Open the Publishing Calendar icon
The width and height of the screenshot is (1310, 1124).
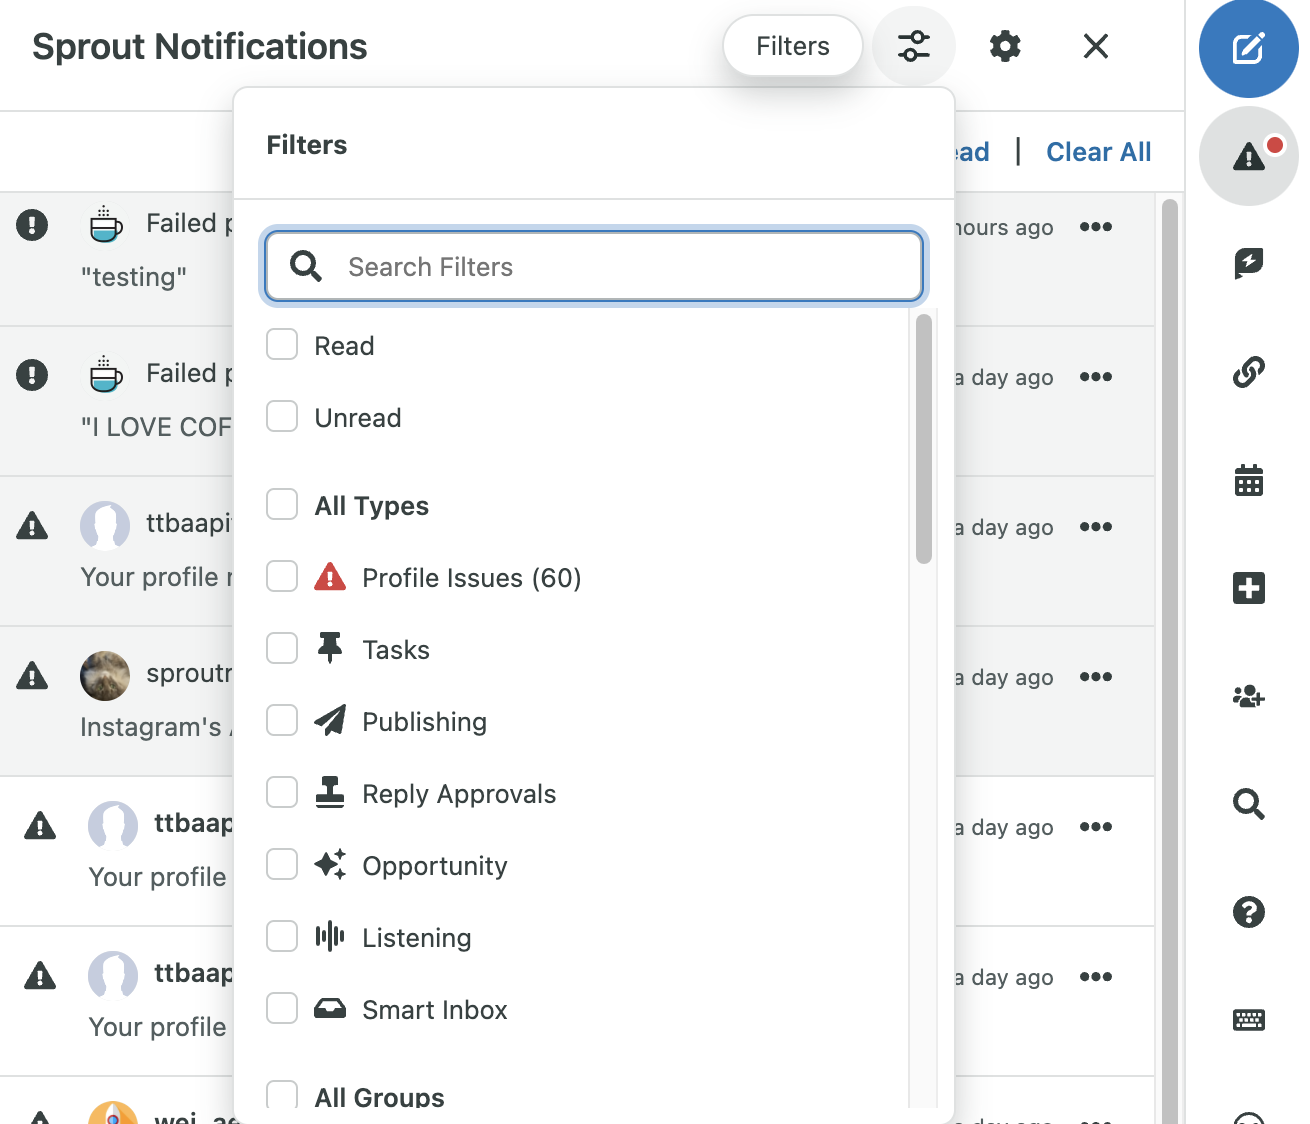click(1248, 480)
